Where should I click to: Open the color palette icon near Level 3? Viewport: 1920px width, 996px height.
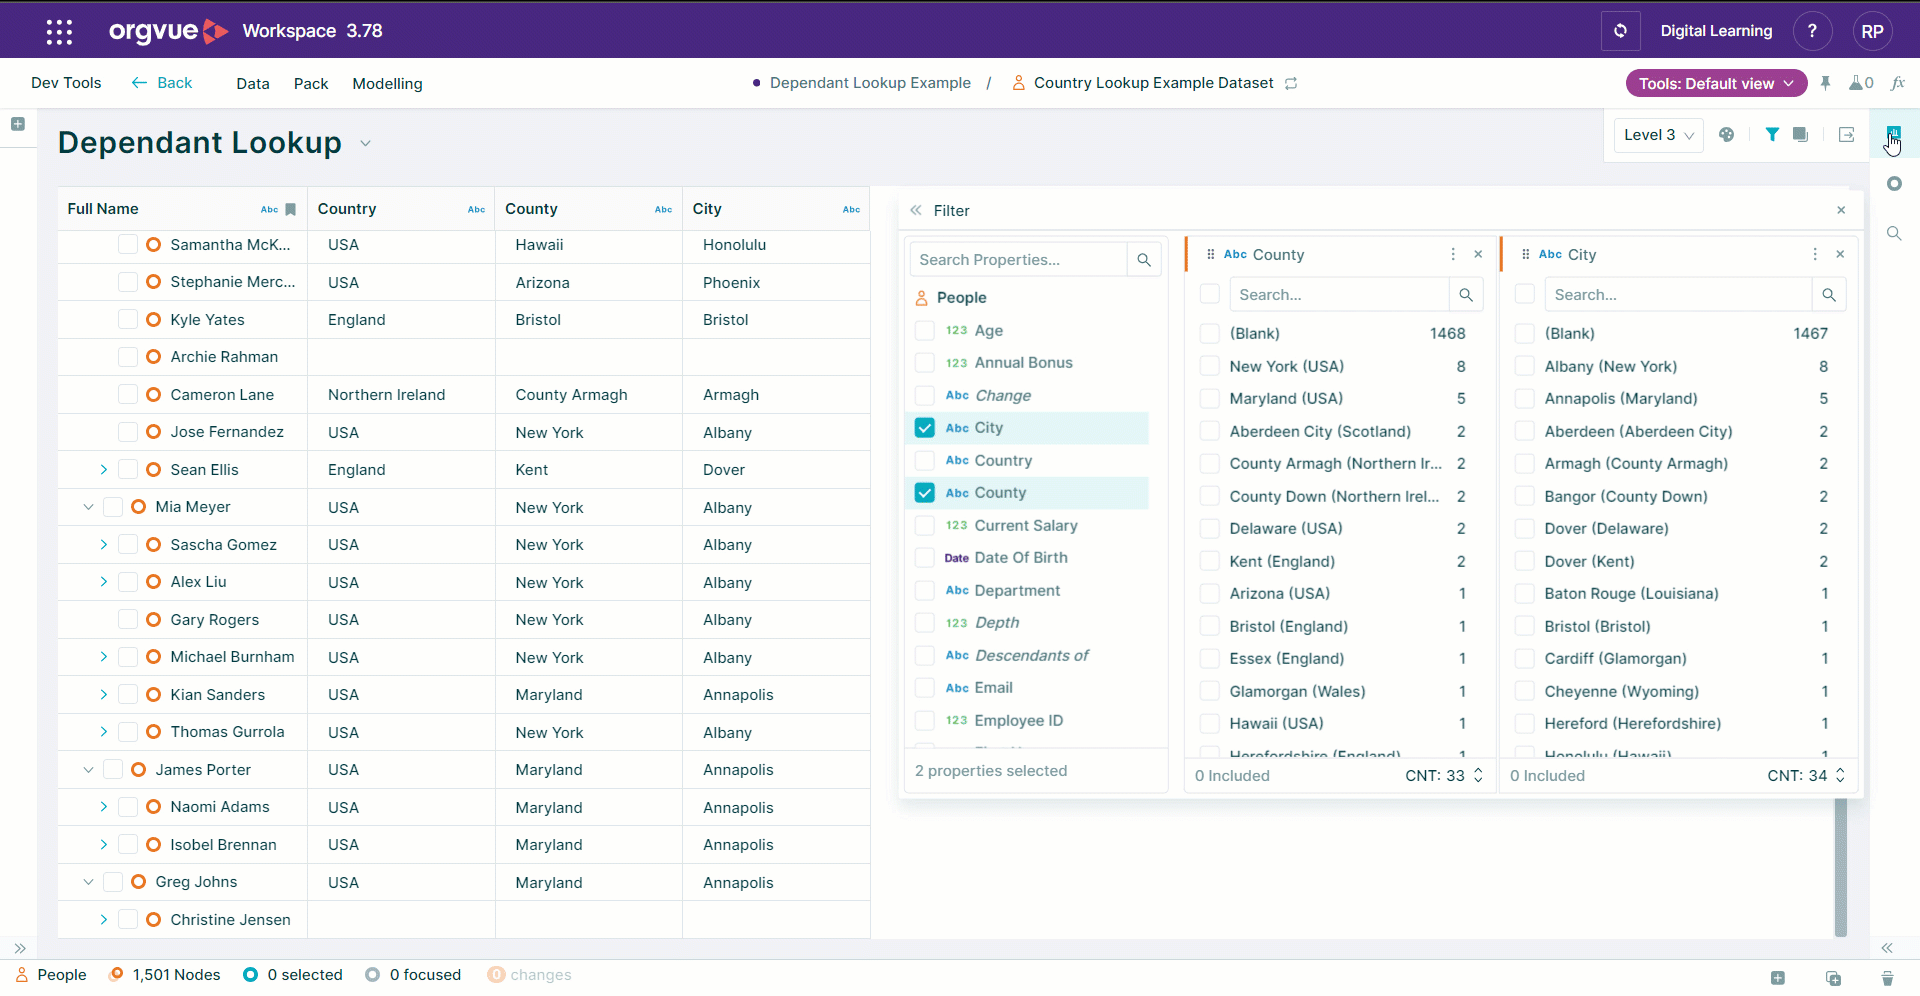1726,135
